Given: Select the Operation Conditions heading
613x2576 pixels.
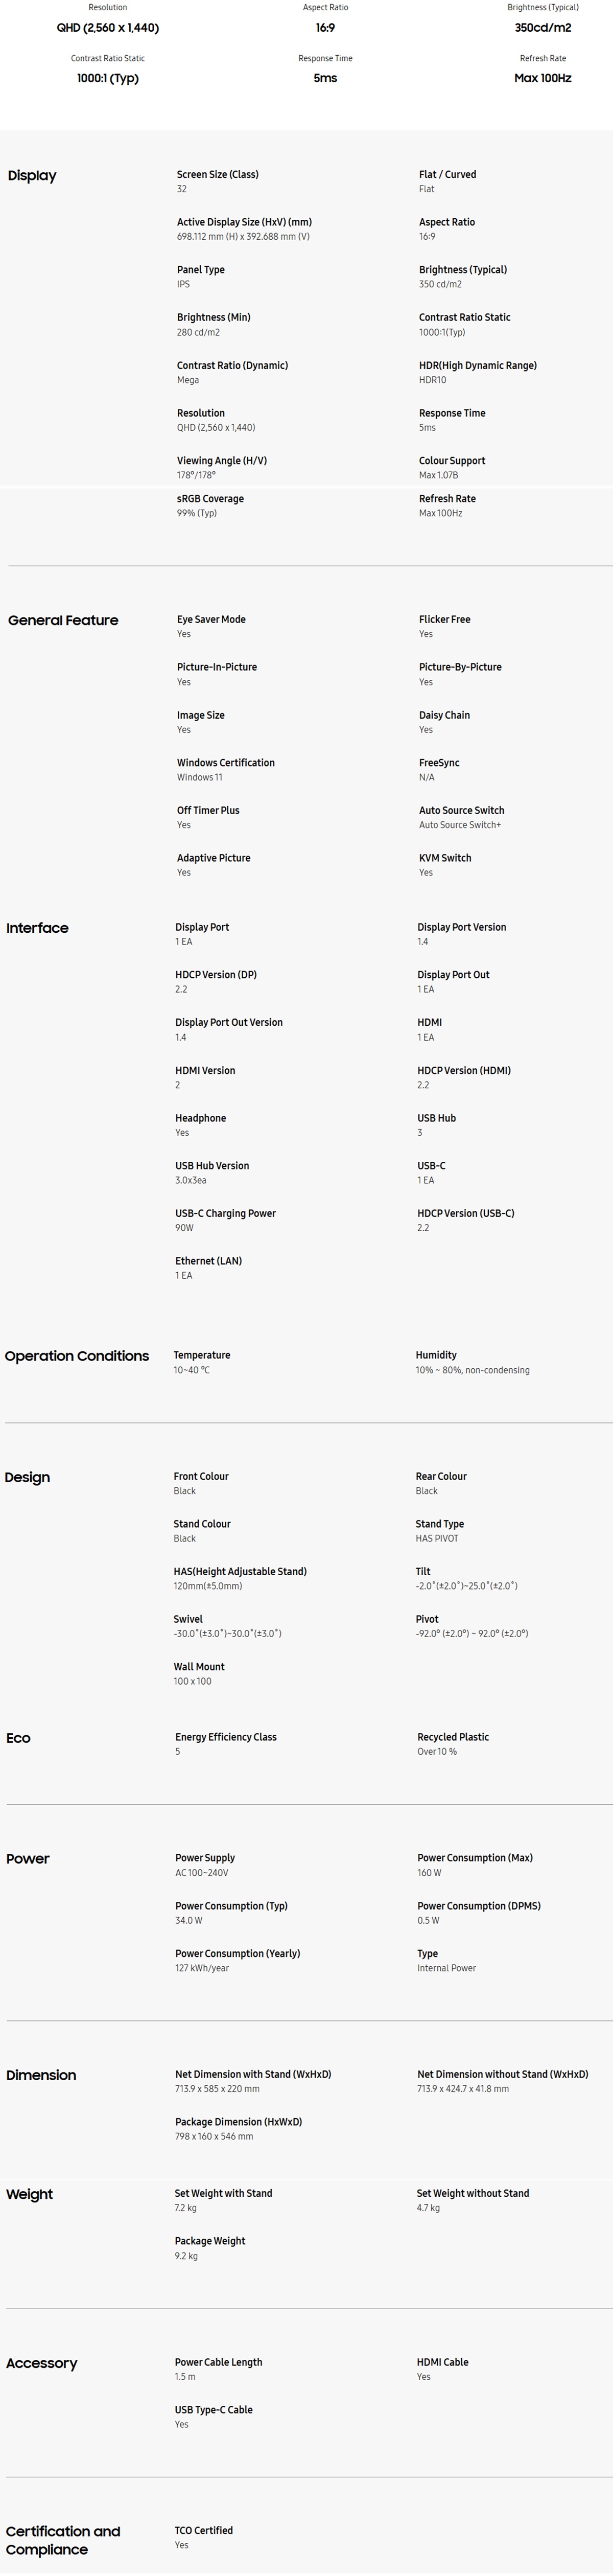Looking at the screenshot, I should [77, 1357].
